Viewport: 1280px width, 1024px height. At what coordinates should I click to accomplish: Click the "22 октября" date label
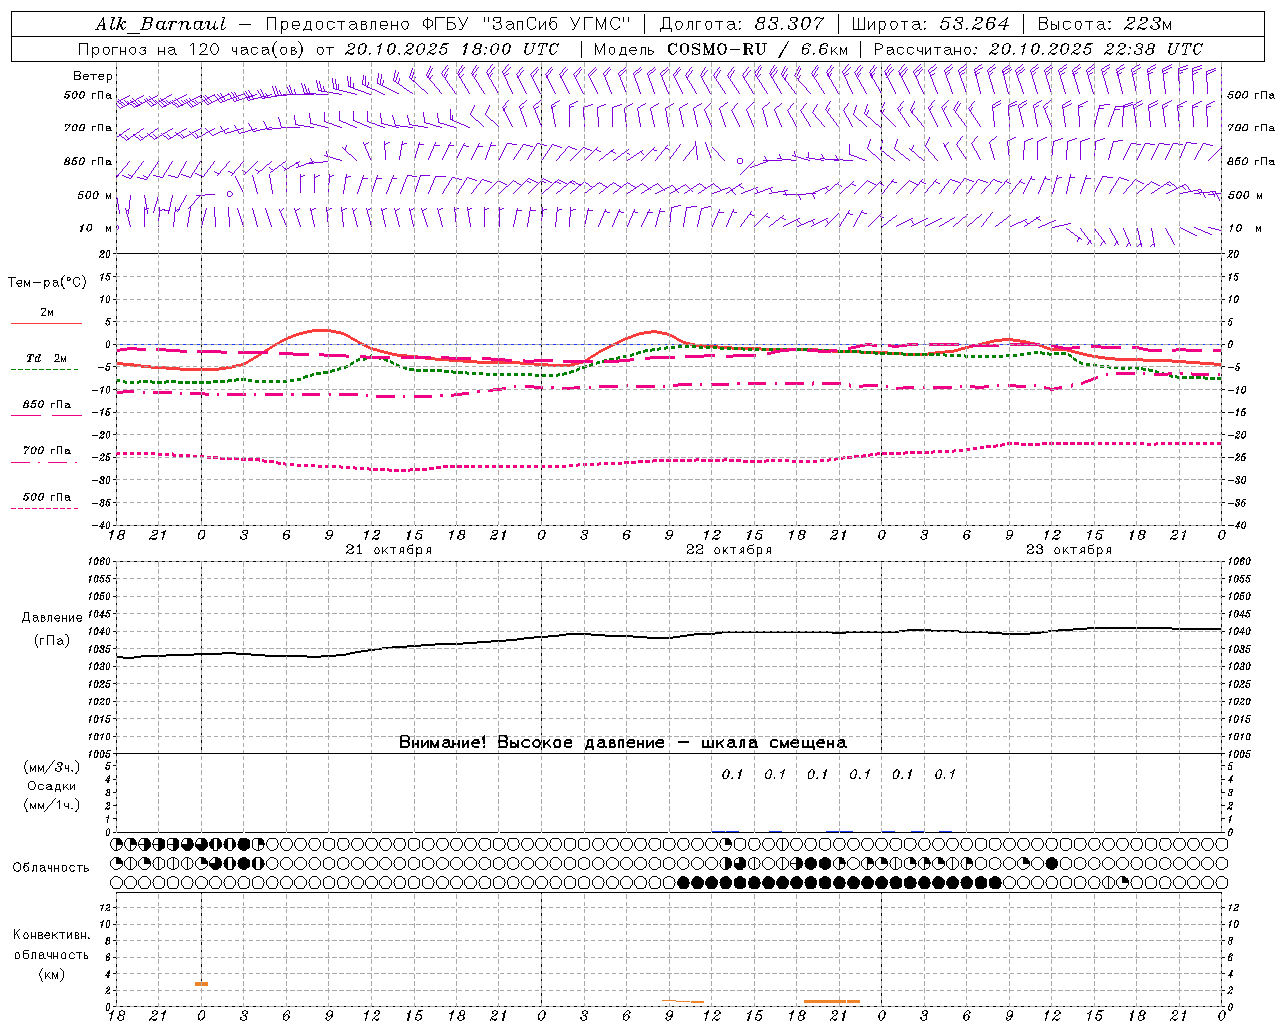[x=729, y=550]
